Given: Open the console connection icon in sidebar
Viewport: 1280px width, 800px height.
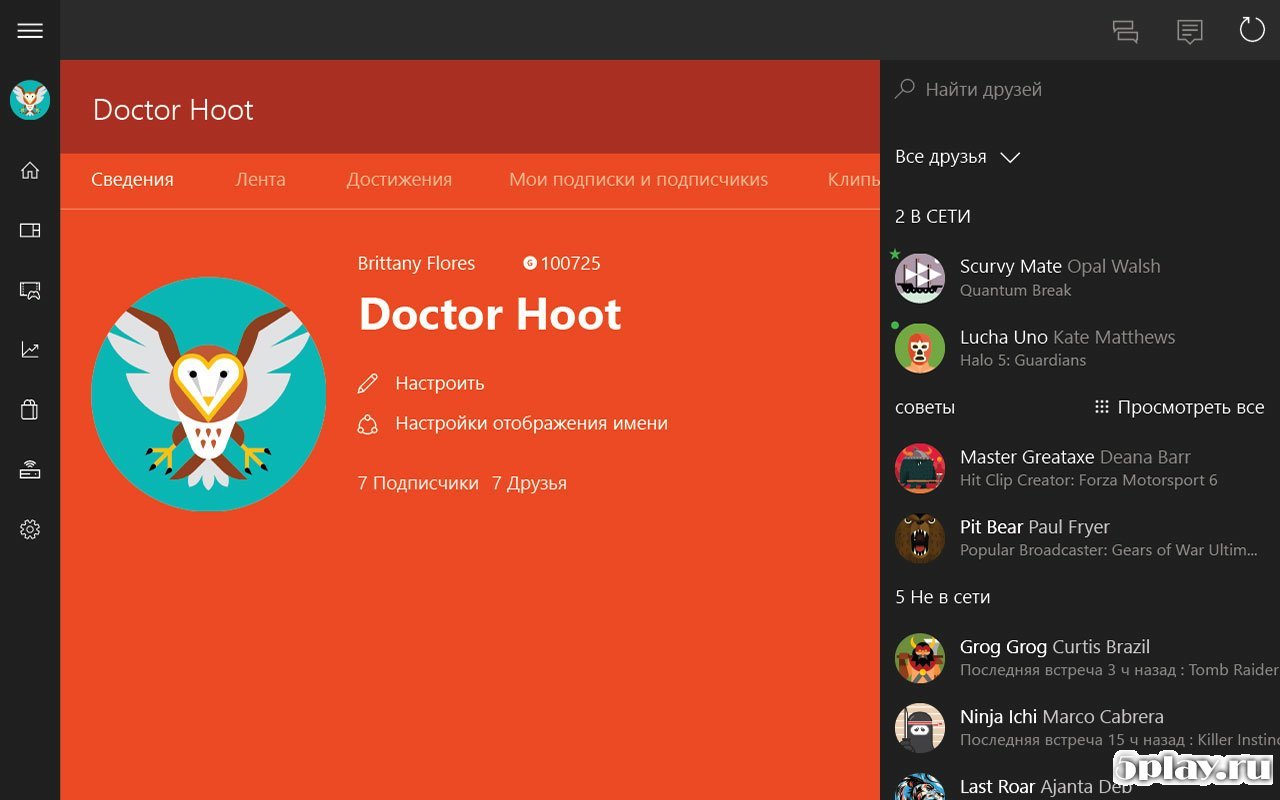Looking at the screenshot, I should pos(30,470).
